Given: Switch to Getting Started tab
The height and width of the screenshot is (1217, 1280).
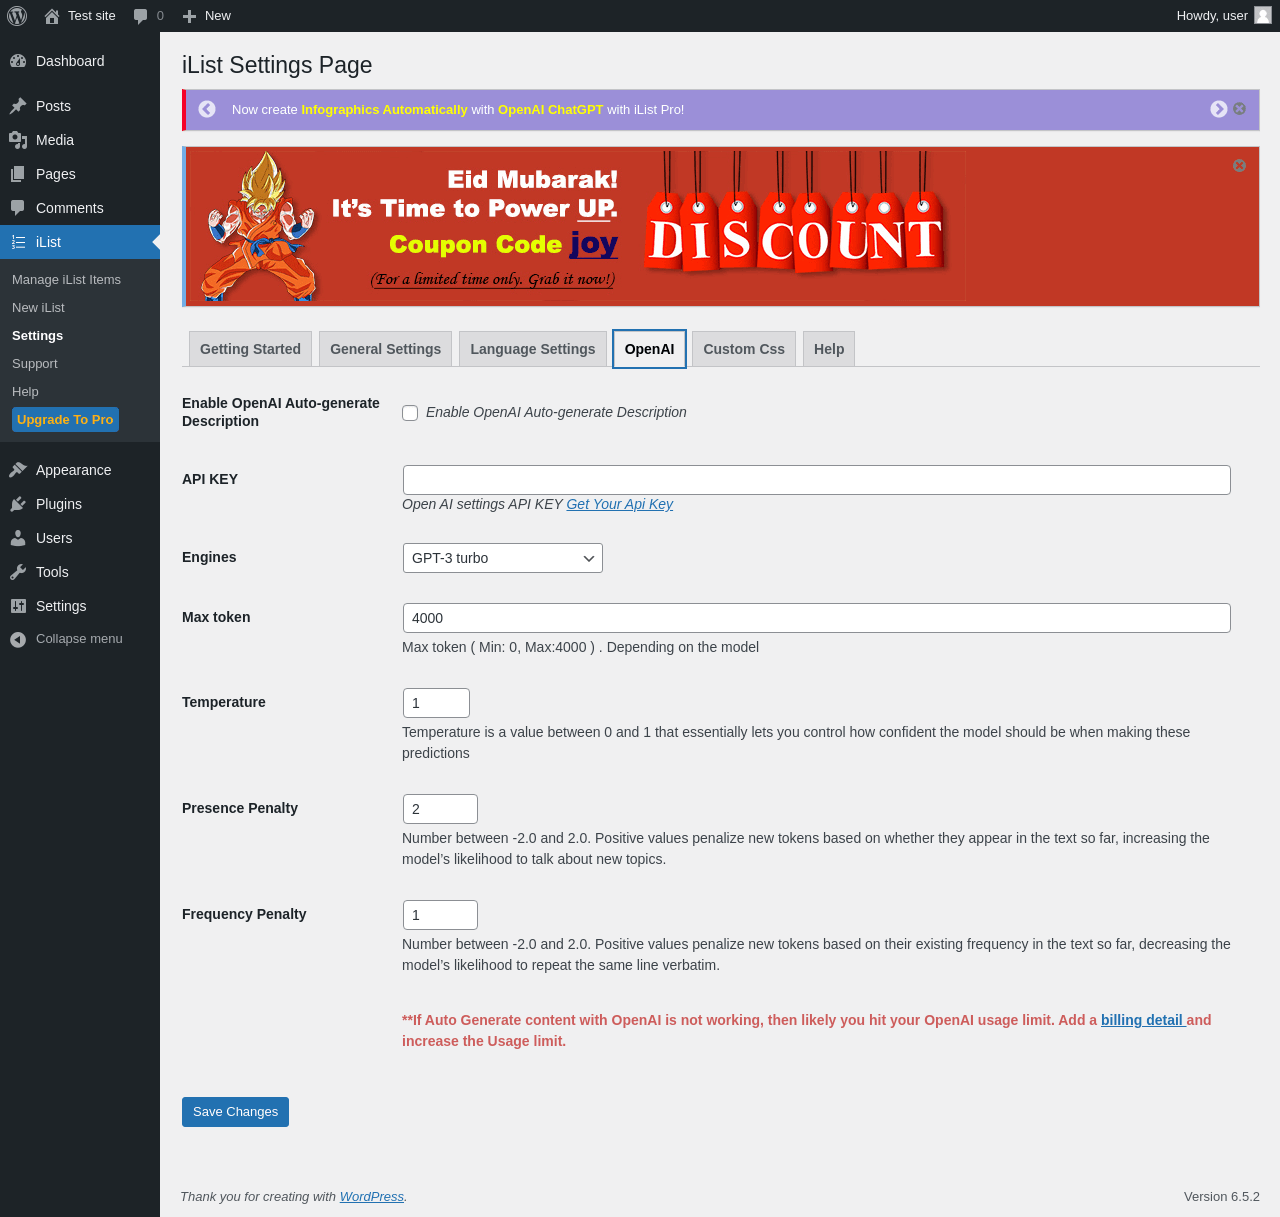Looking at the screenshot, I should tap(250, 349).
